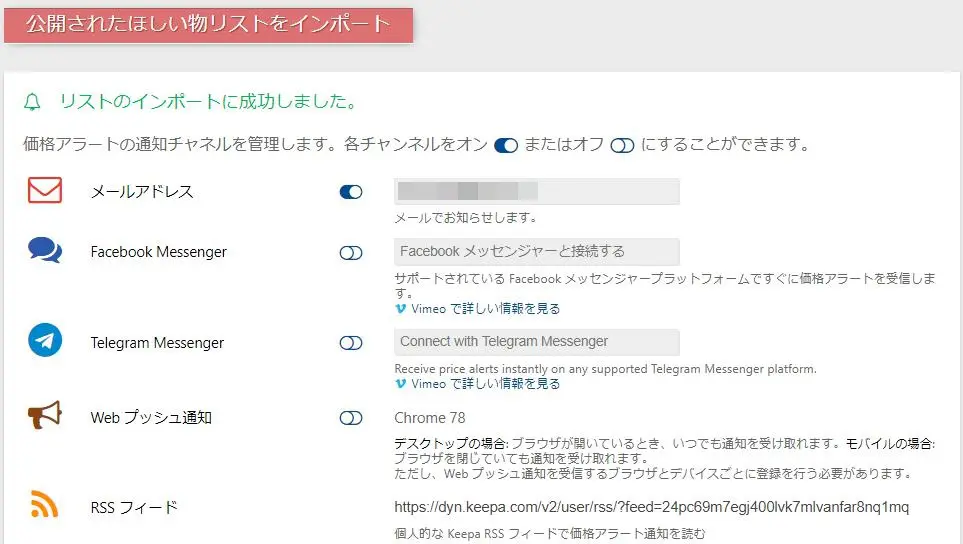Click the example 'on' toggle in the description
This screenshot has height=544, width=963.
click(x=506, y=146)
